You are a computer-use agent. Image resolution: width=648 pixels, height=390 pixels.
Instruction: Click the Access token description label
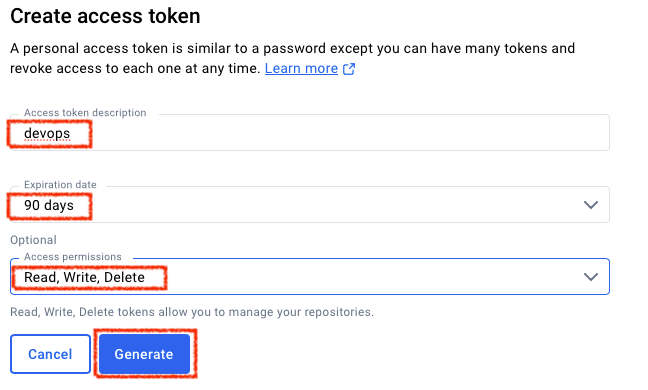85,113
